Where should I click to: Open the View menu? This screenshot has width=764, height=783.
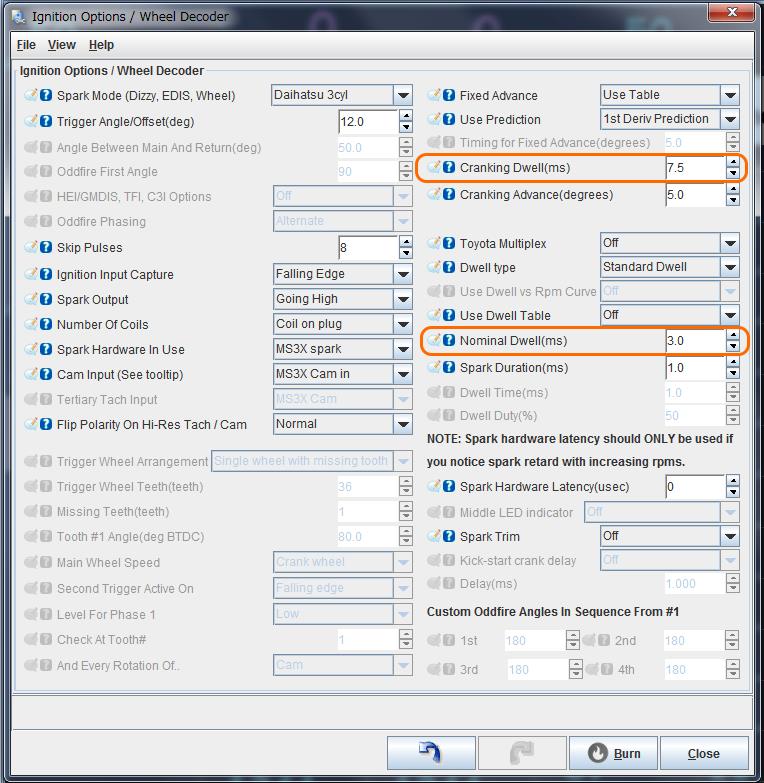(x=62, y=45)
